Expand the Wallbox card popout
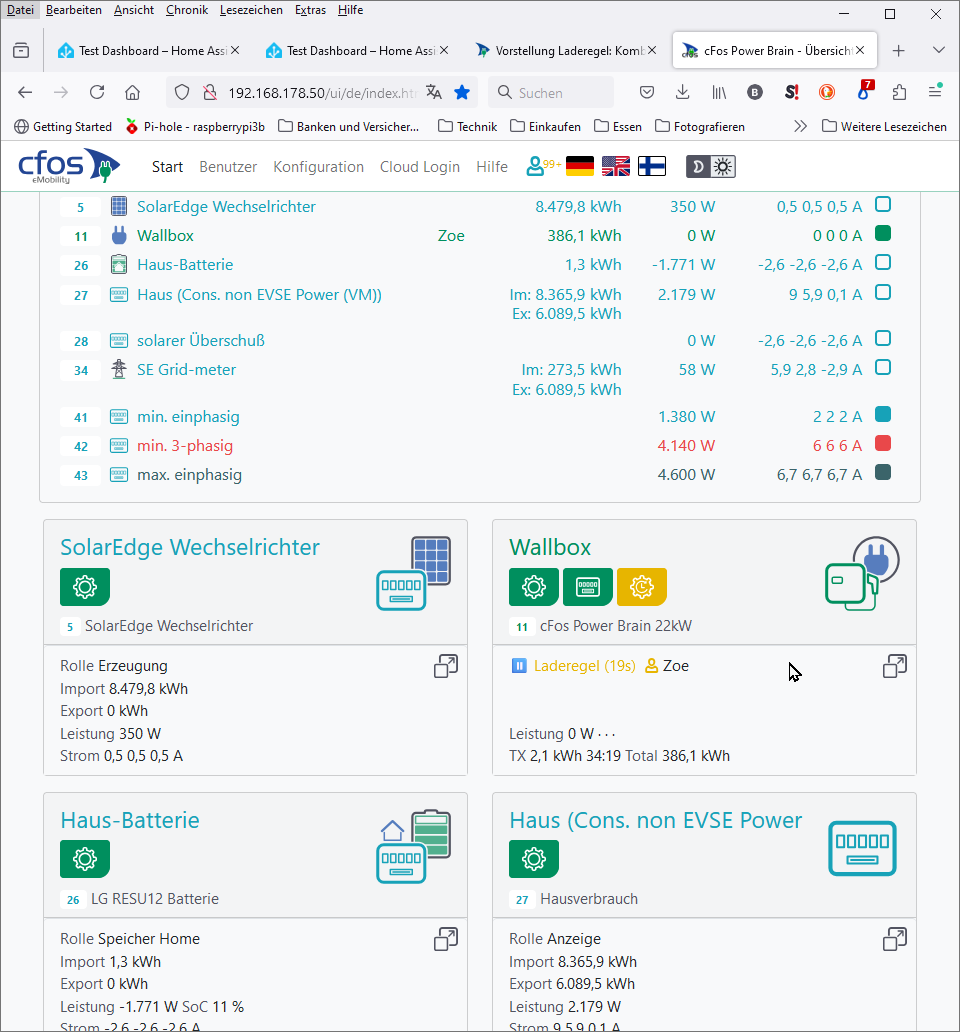The image size is (960, 1032). click(895, 667)
